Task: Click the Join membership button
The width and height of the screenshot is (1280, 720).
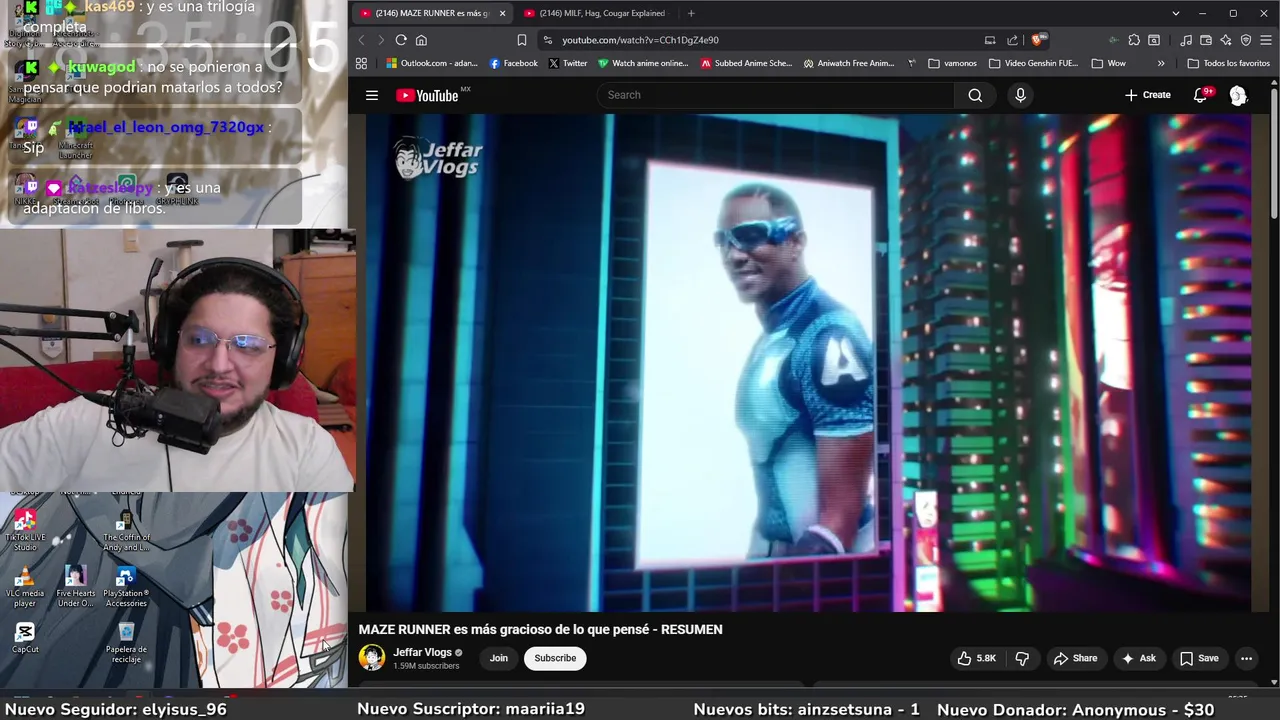Action: pyautogui.click(x=499, y=658)
